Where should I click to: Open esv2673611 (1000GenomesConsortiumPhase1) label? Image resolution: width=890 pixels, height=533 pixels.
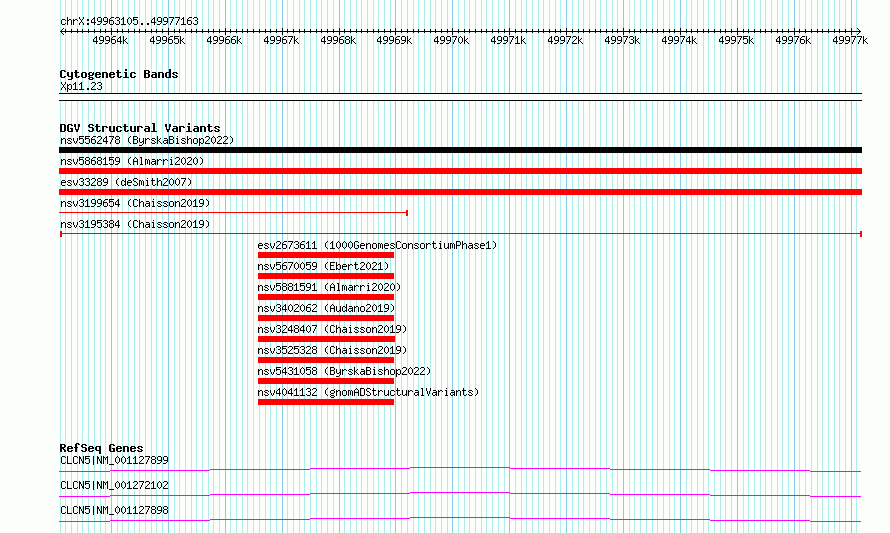pos(377,245)
